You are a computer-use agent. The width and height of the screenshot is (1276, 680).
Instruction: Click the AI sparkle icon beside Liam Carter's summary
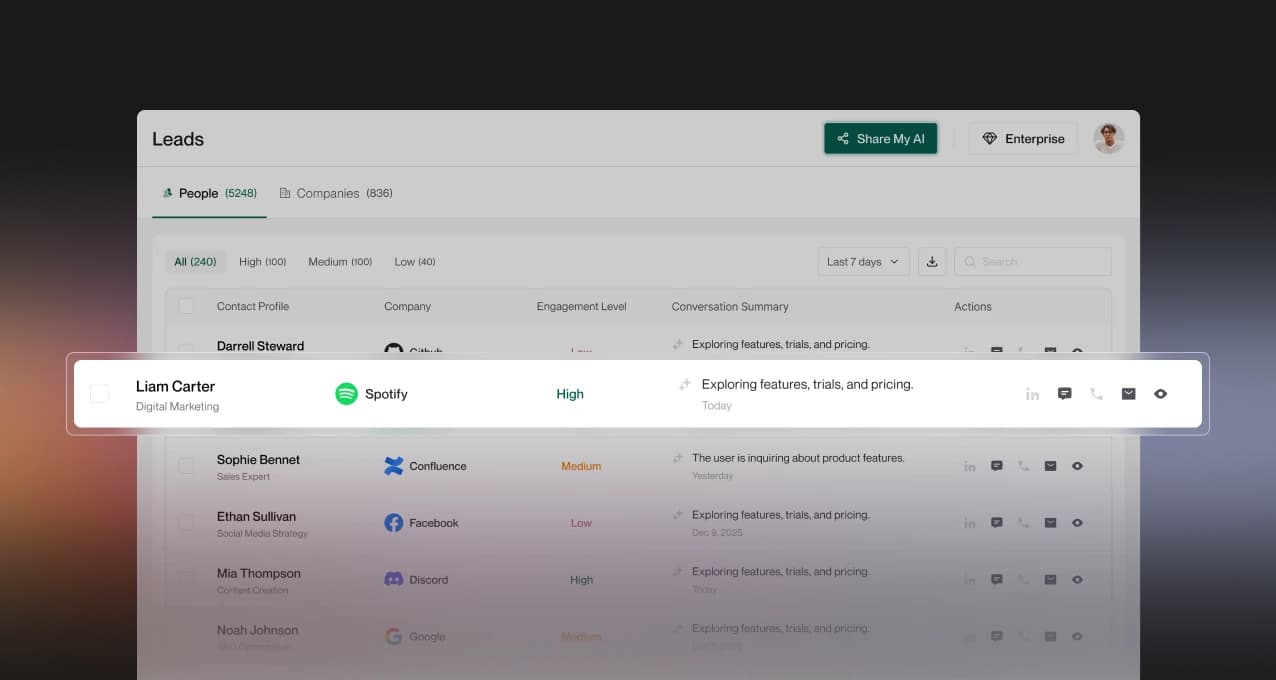click(x=684, y=384)
